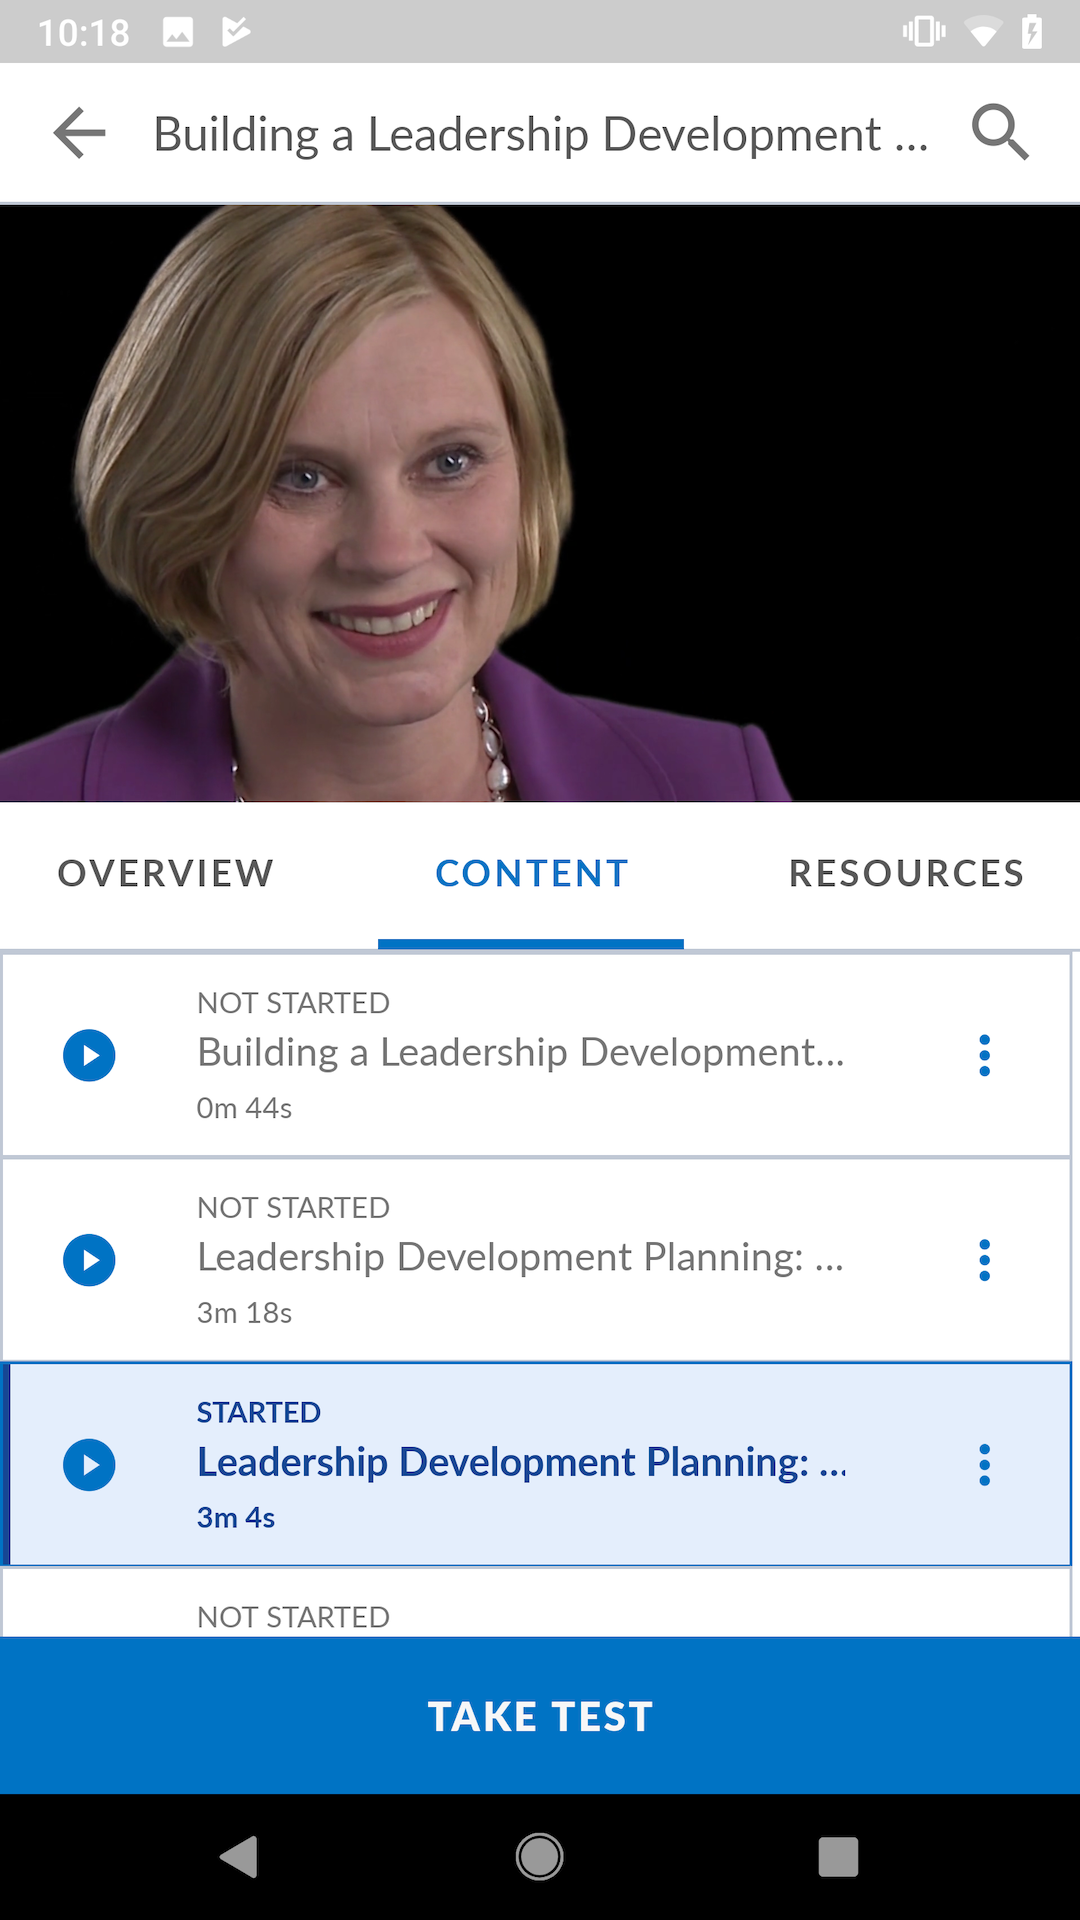The image size is (1080, 1920).
Task: Tap the image notification icon in status bar
Action: click(x=178, y=32)
